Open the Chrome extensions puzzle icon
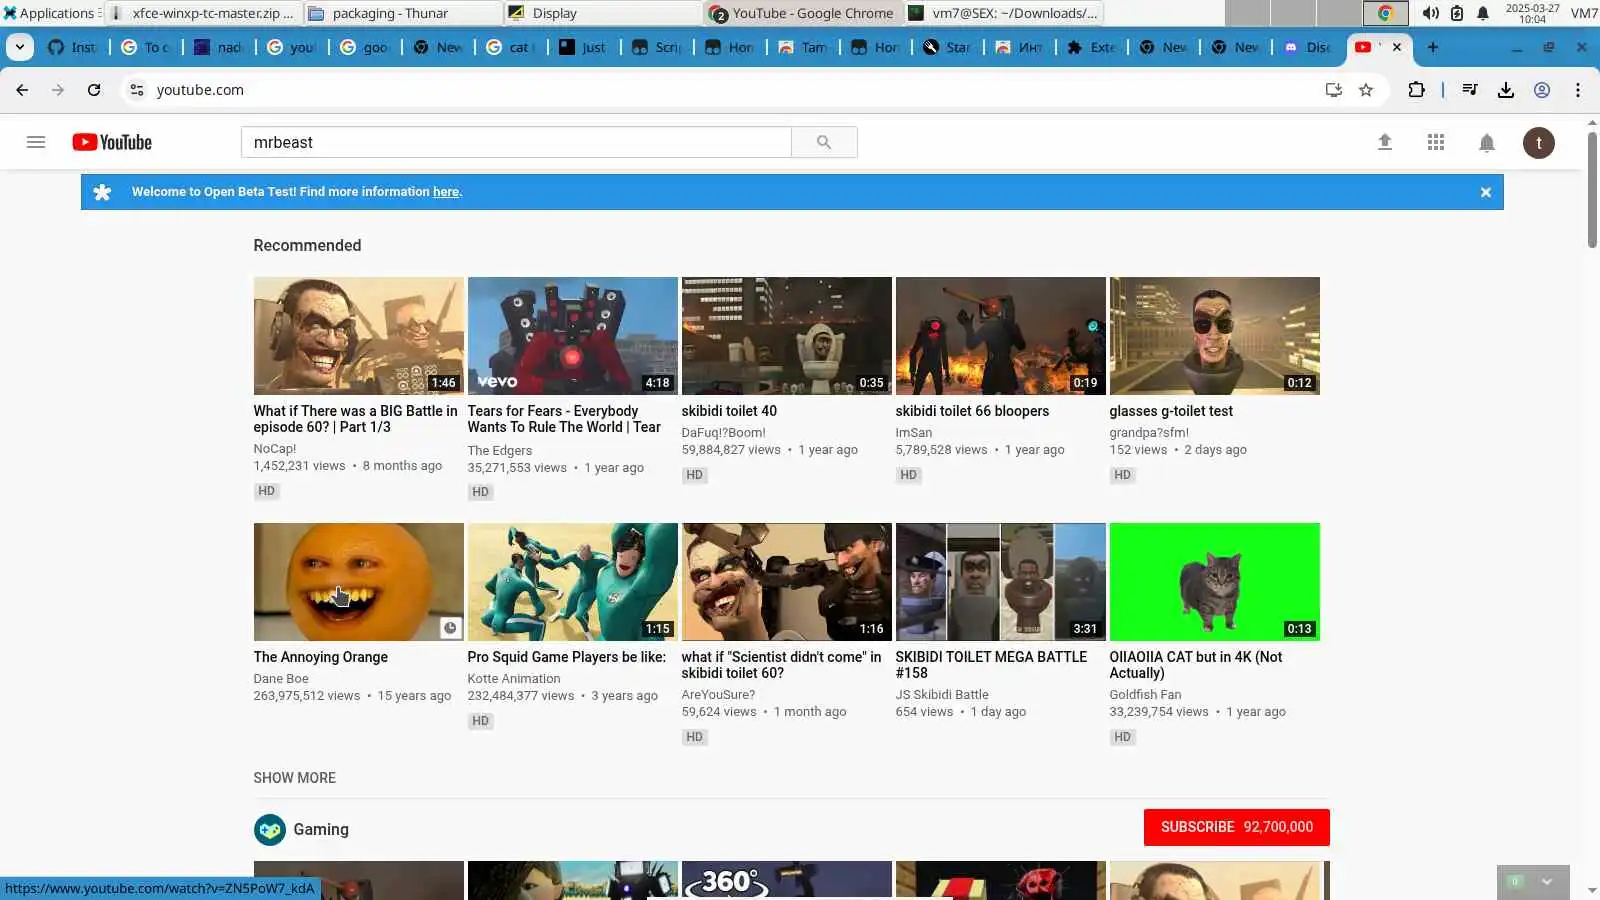 (x=1416, y=90)
